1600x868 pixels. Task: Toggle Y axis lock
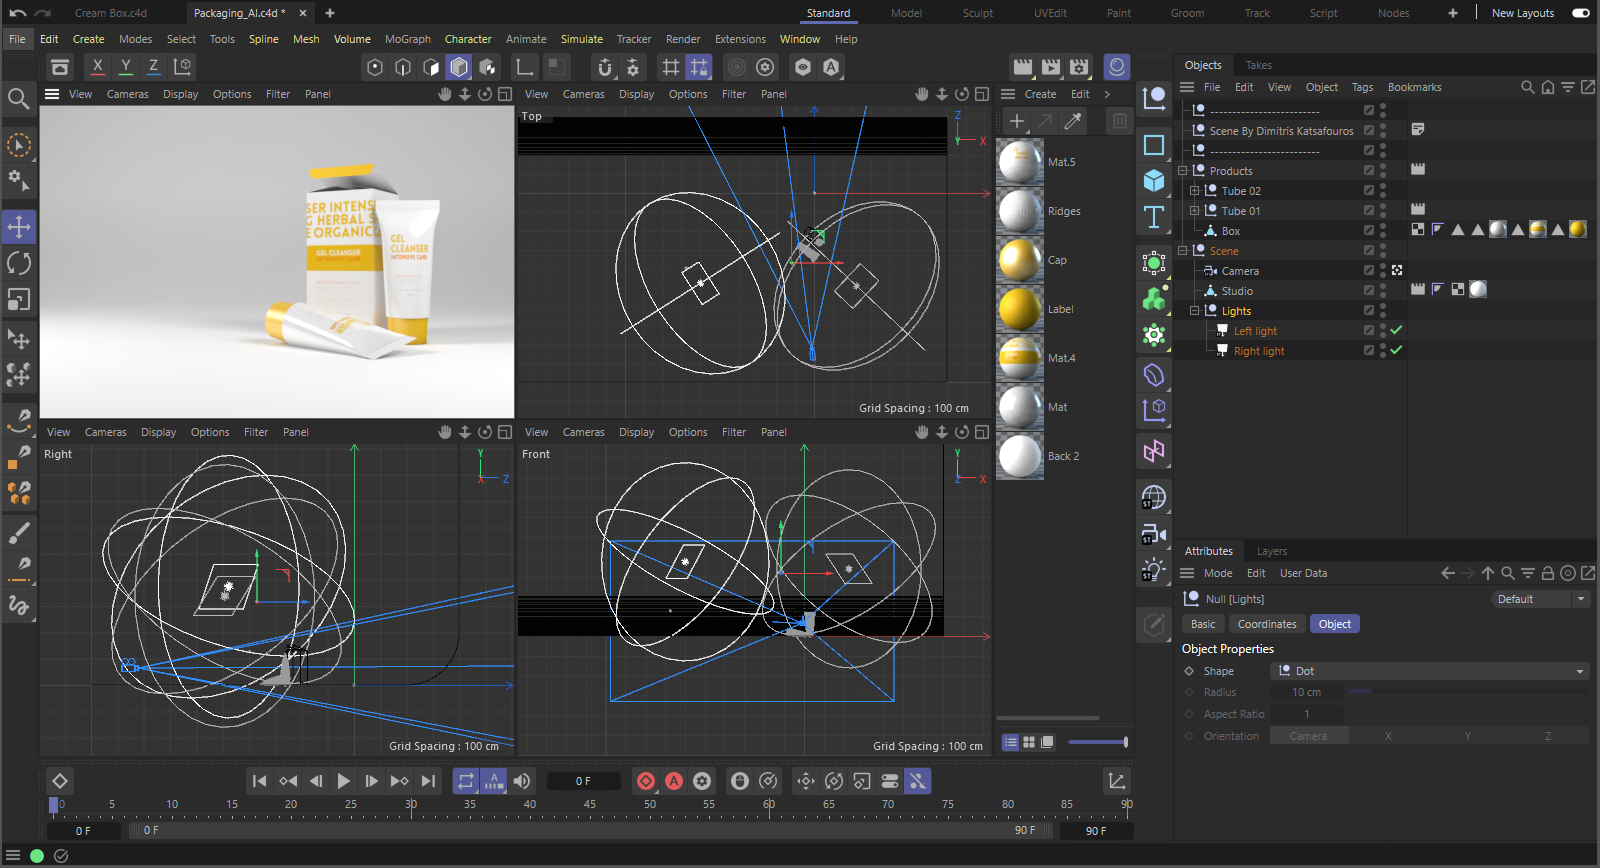[x=125, y=67]
